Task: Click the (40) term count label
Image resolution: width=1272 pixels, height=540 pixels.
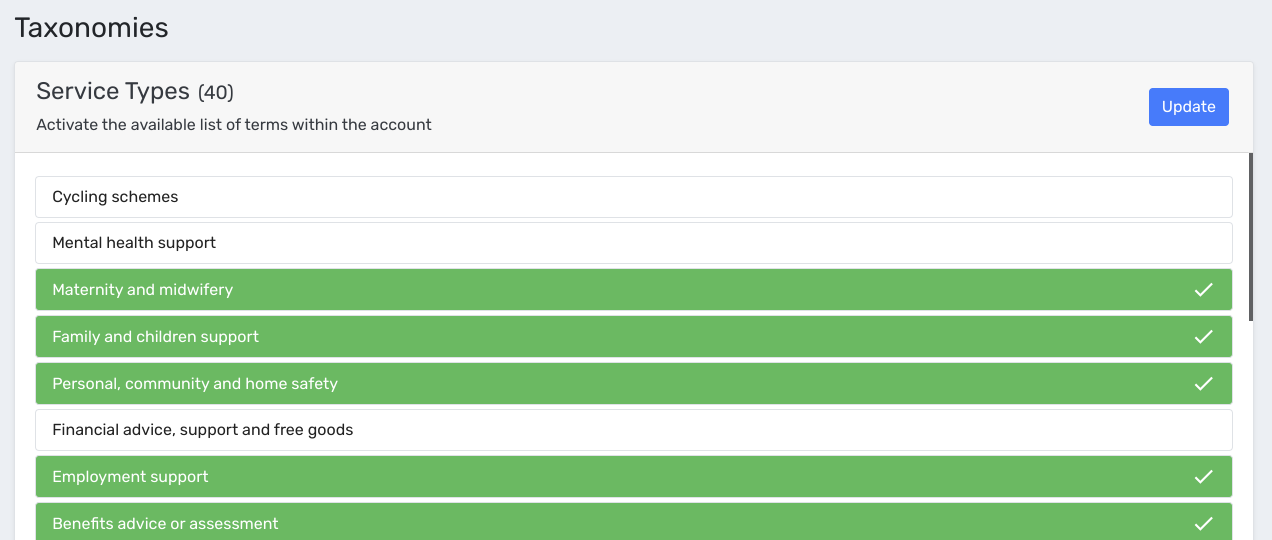Action: pos(216,93)
